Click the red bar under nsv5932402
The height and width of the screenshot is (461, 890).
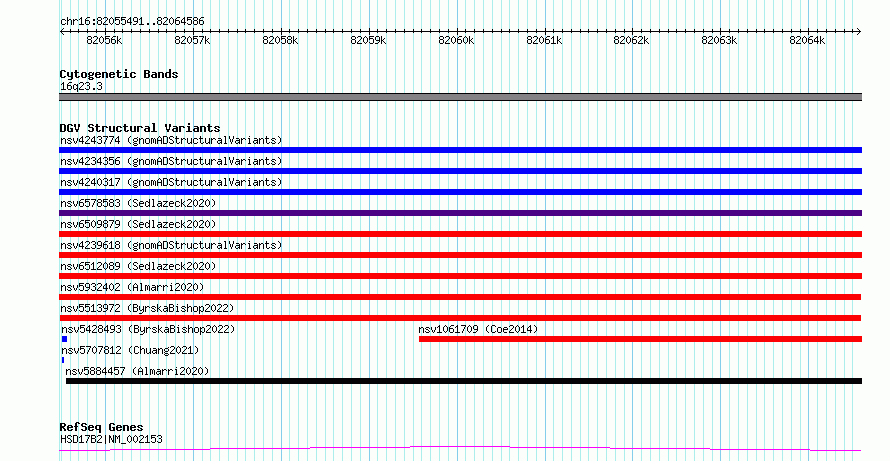(460, 297)
